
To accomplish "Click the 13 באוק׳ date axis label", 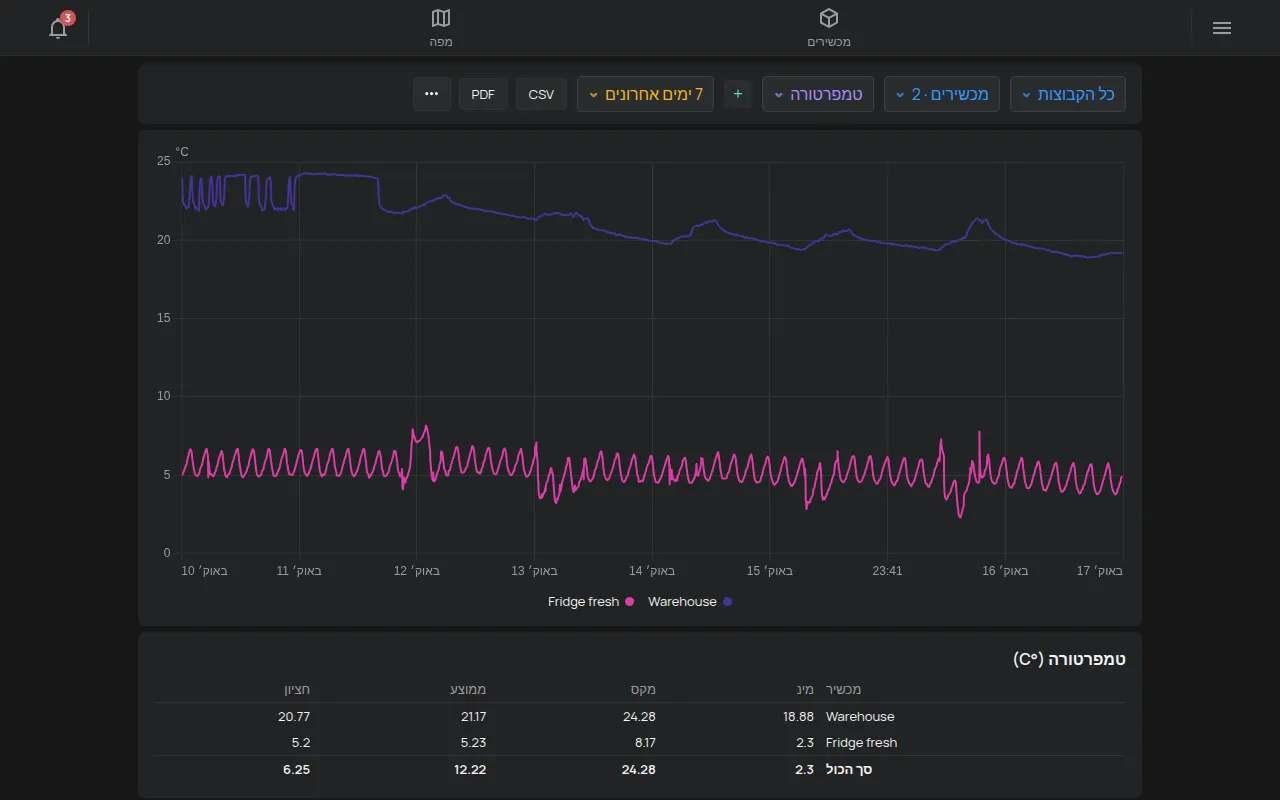I will (x=534, y=571).
